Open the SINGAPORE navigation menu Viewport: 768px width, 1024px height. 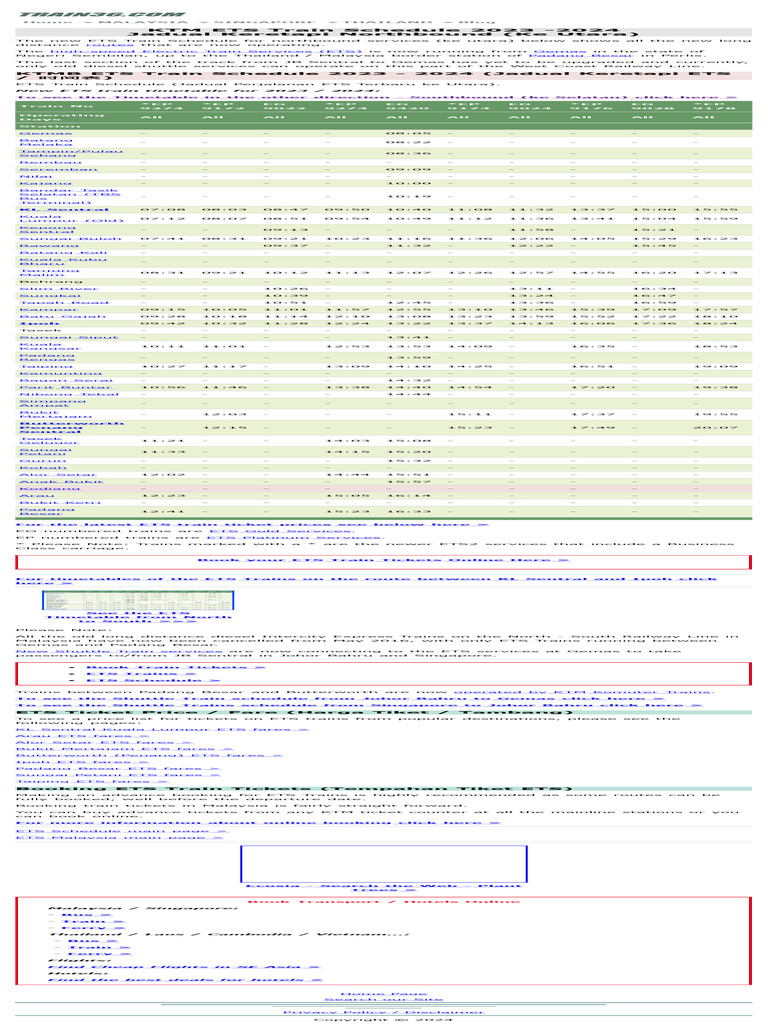[x=265, y=22]
